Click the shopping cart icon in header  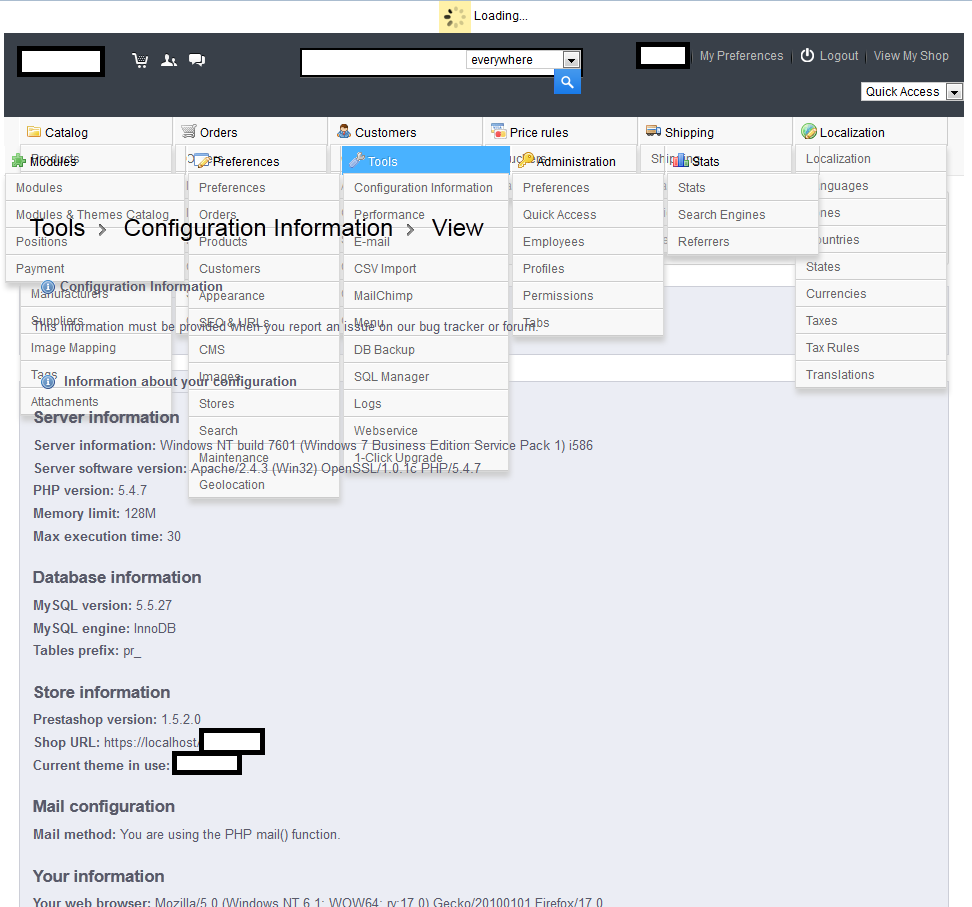point(140,60)
